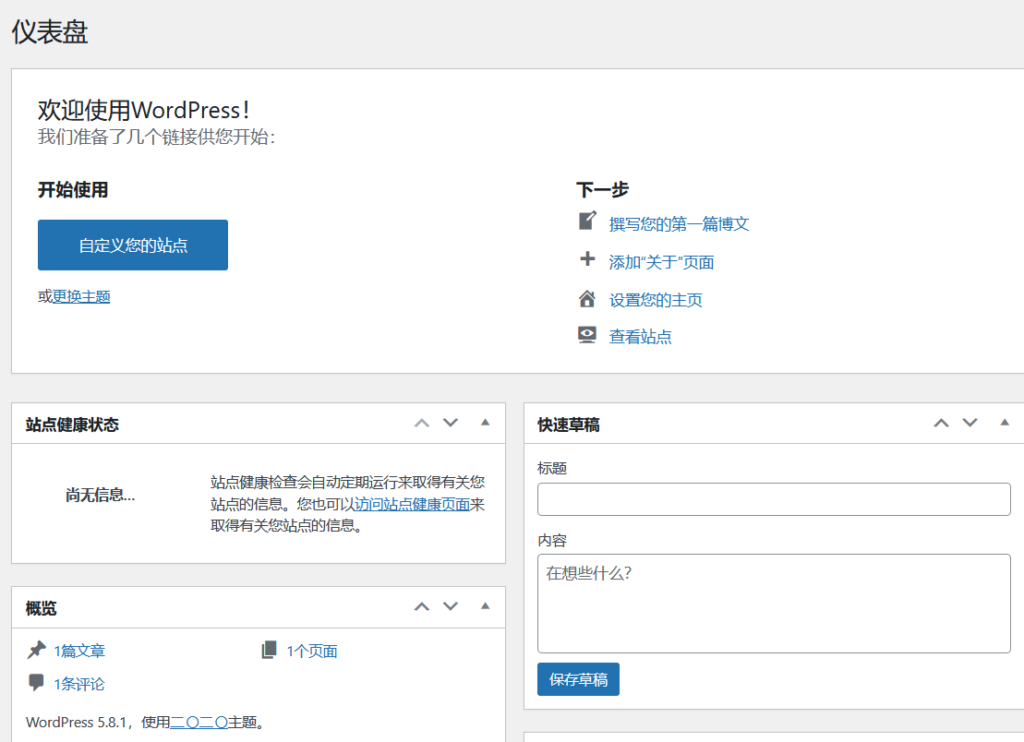The height and width of the screenshot is (742, 1024).
Task: Click the 仪表盘 page heading
Action: coord(50,31)
